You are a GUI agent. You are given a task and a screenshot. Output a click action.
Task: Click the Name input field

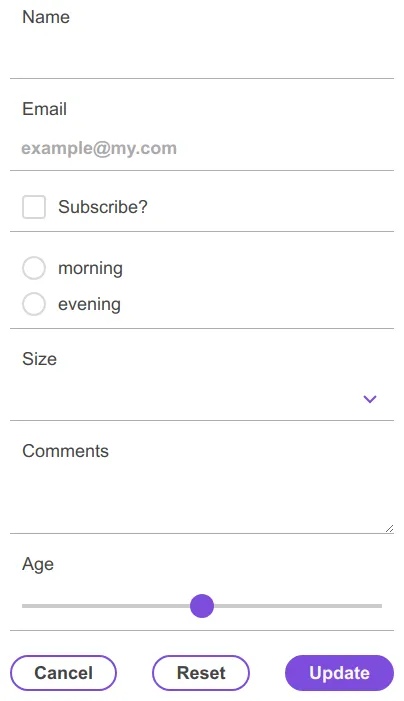pyautogui.click(x=202, y=56)
